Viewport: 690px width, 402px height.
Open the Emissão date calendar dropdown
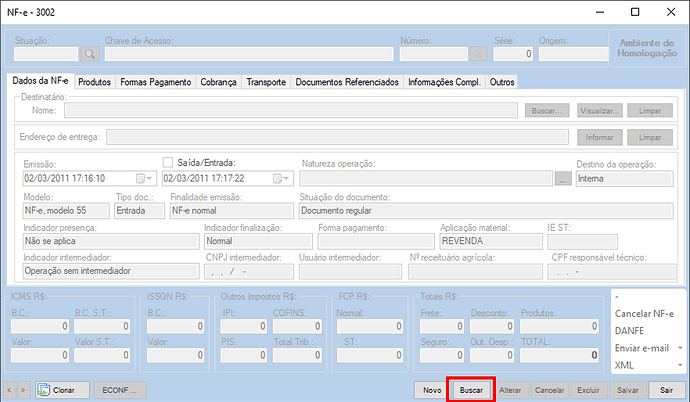coord(144,179)
